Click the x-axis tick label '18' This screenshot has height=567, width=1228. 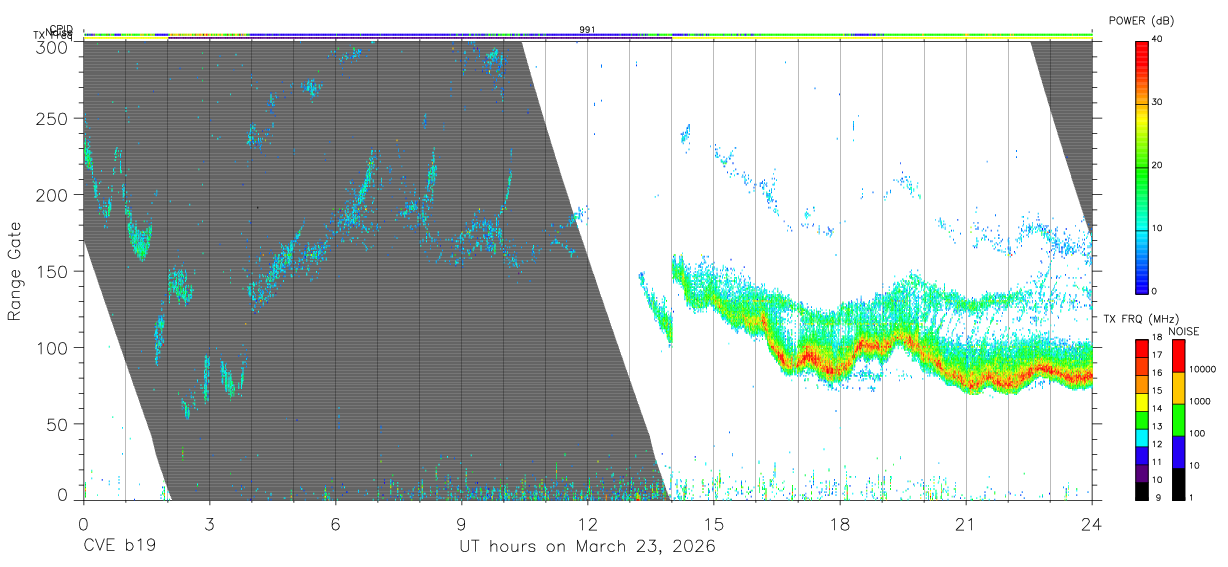click(840, 525)
